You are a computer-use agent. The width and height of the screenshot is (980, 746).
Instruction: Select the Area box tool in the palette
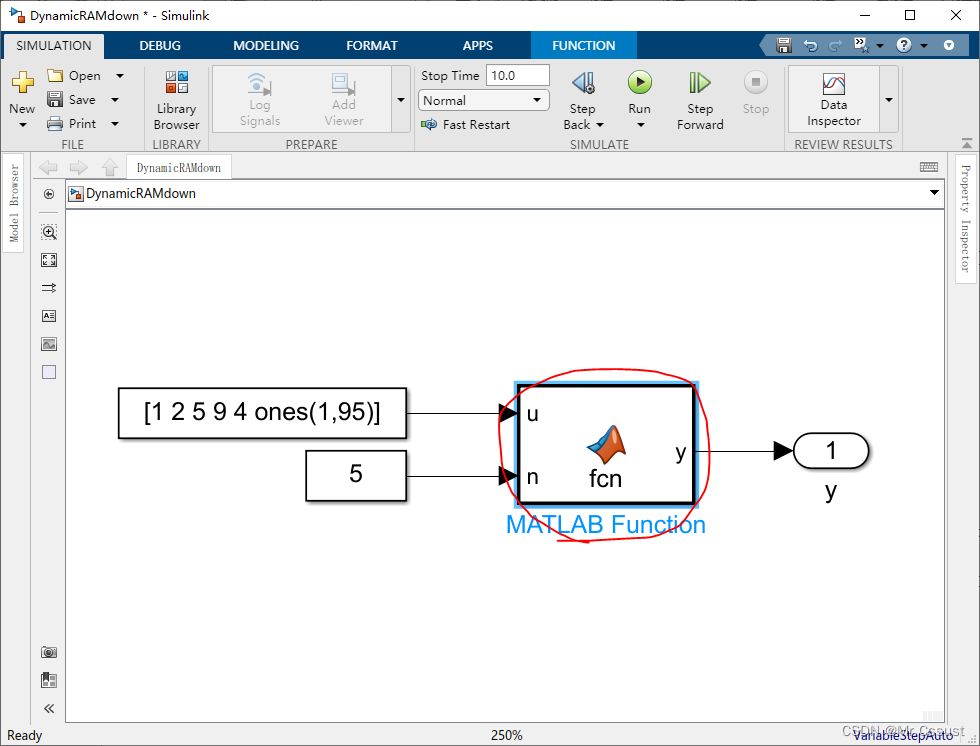click(x=49, y=372)
